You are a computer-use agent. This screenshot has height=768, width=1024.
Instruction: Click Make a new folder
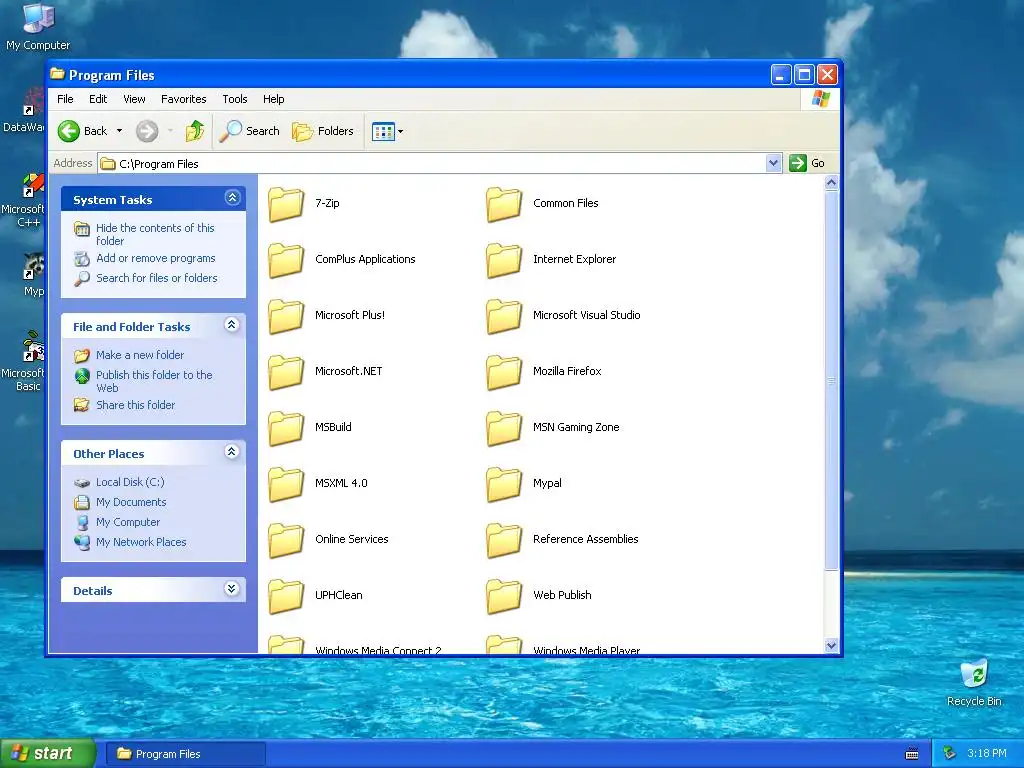pos(140,355)
